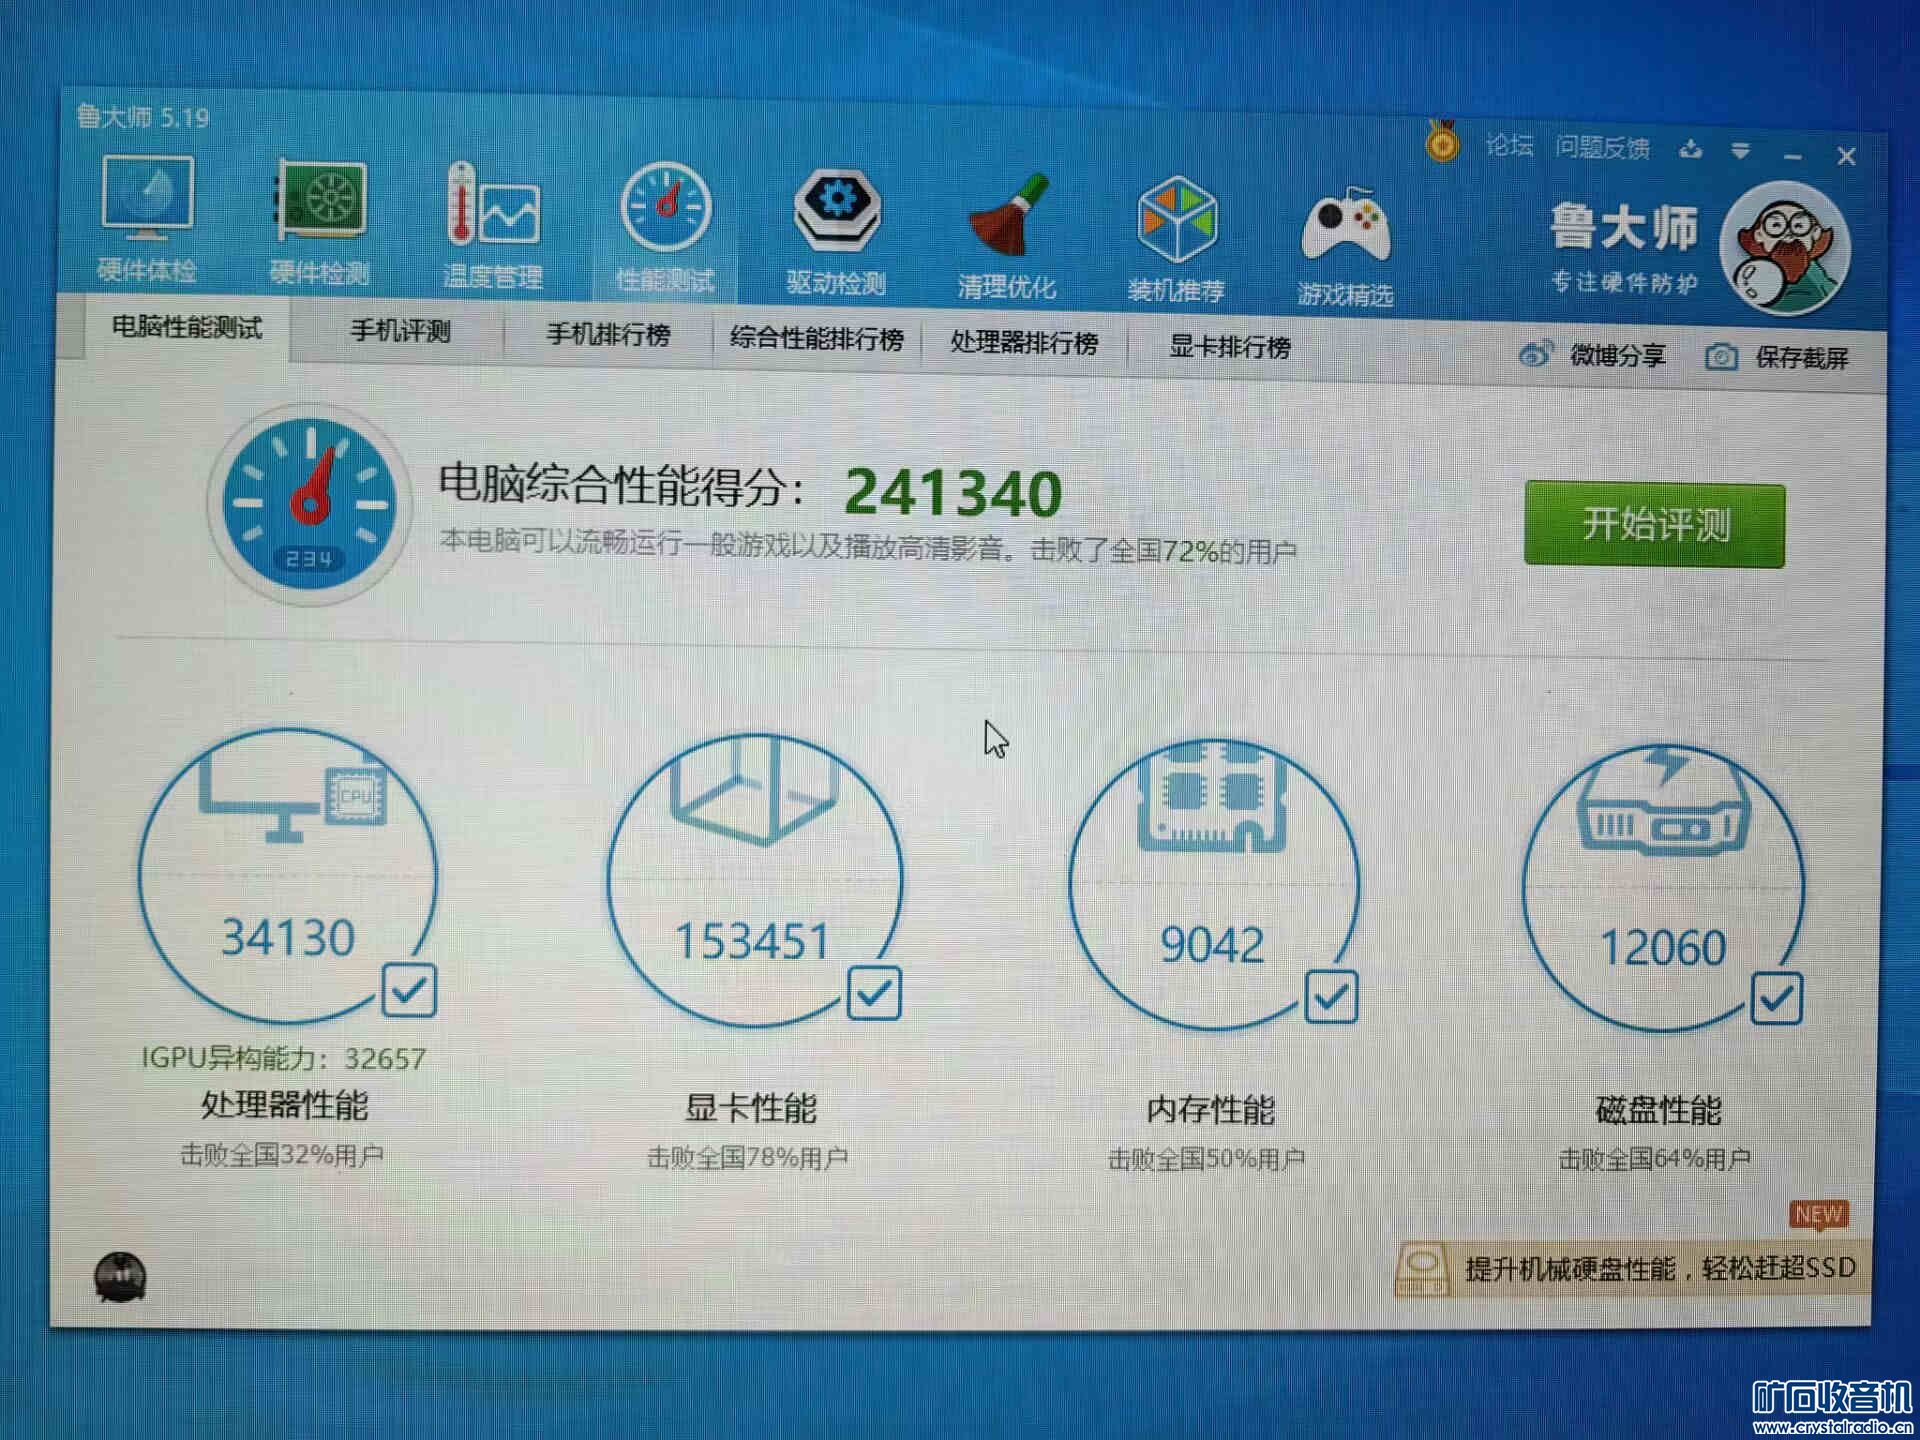Screen dimensions: 1920x1440
Task: Click the speedometer gauge showing 234
Action: point(311,503)
